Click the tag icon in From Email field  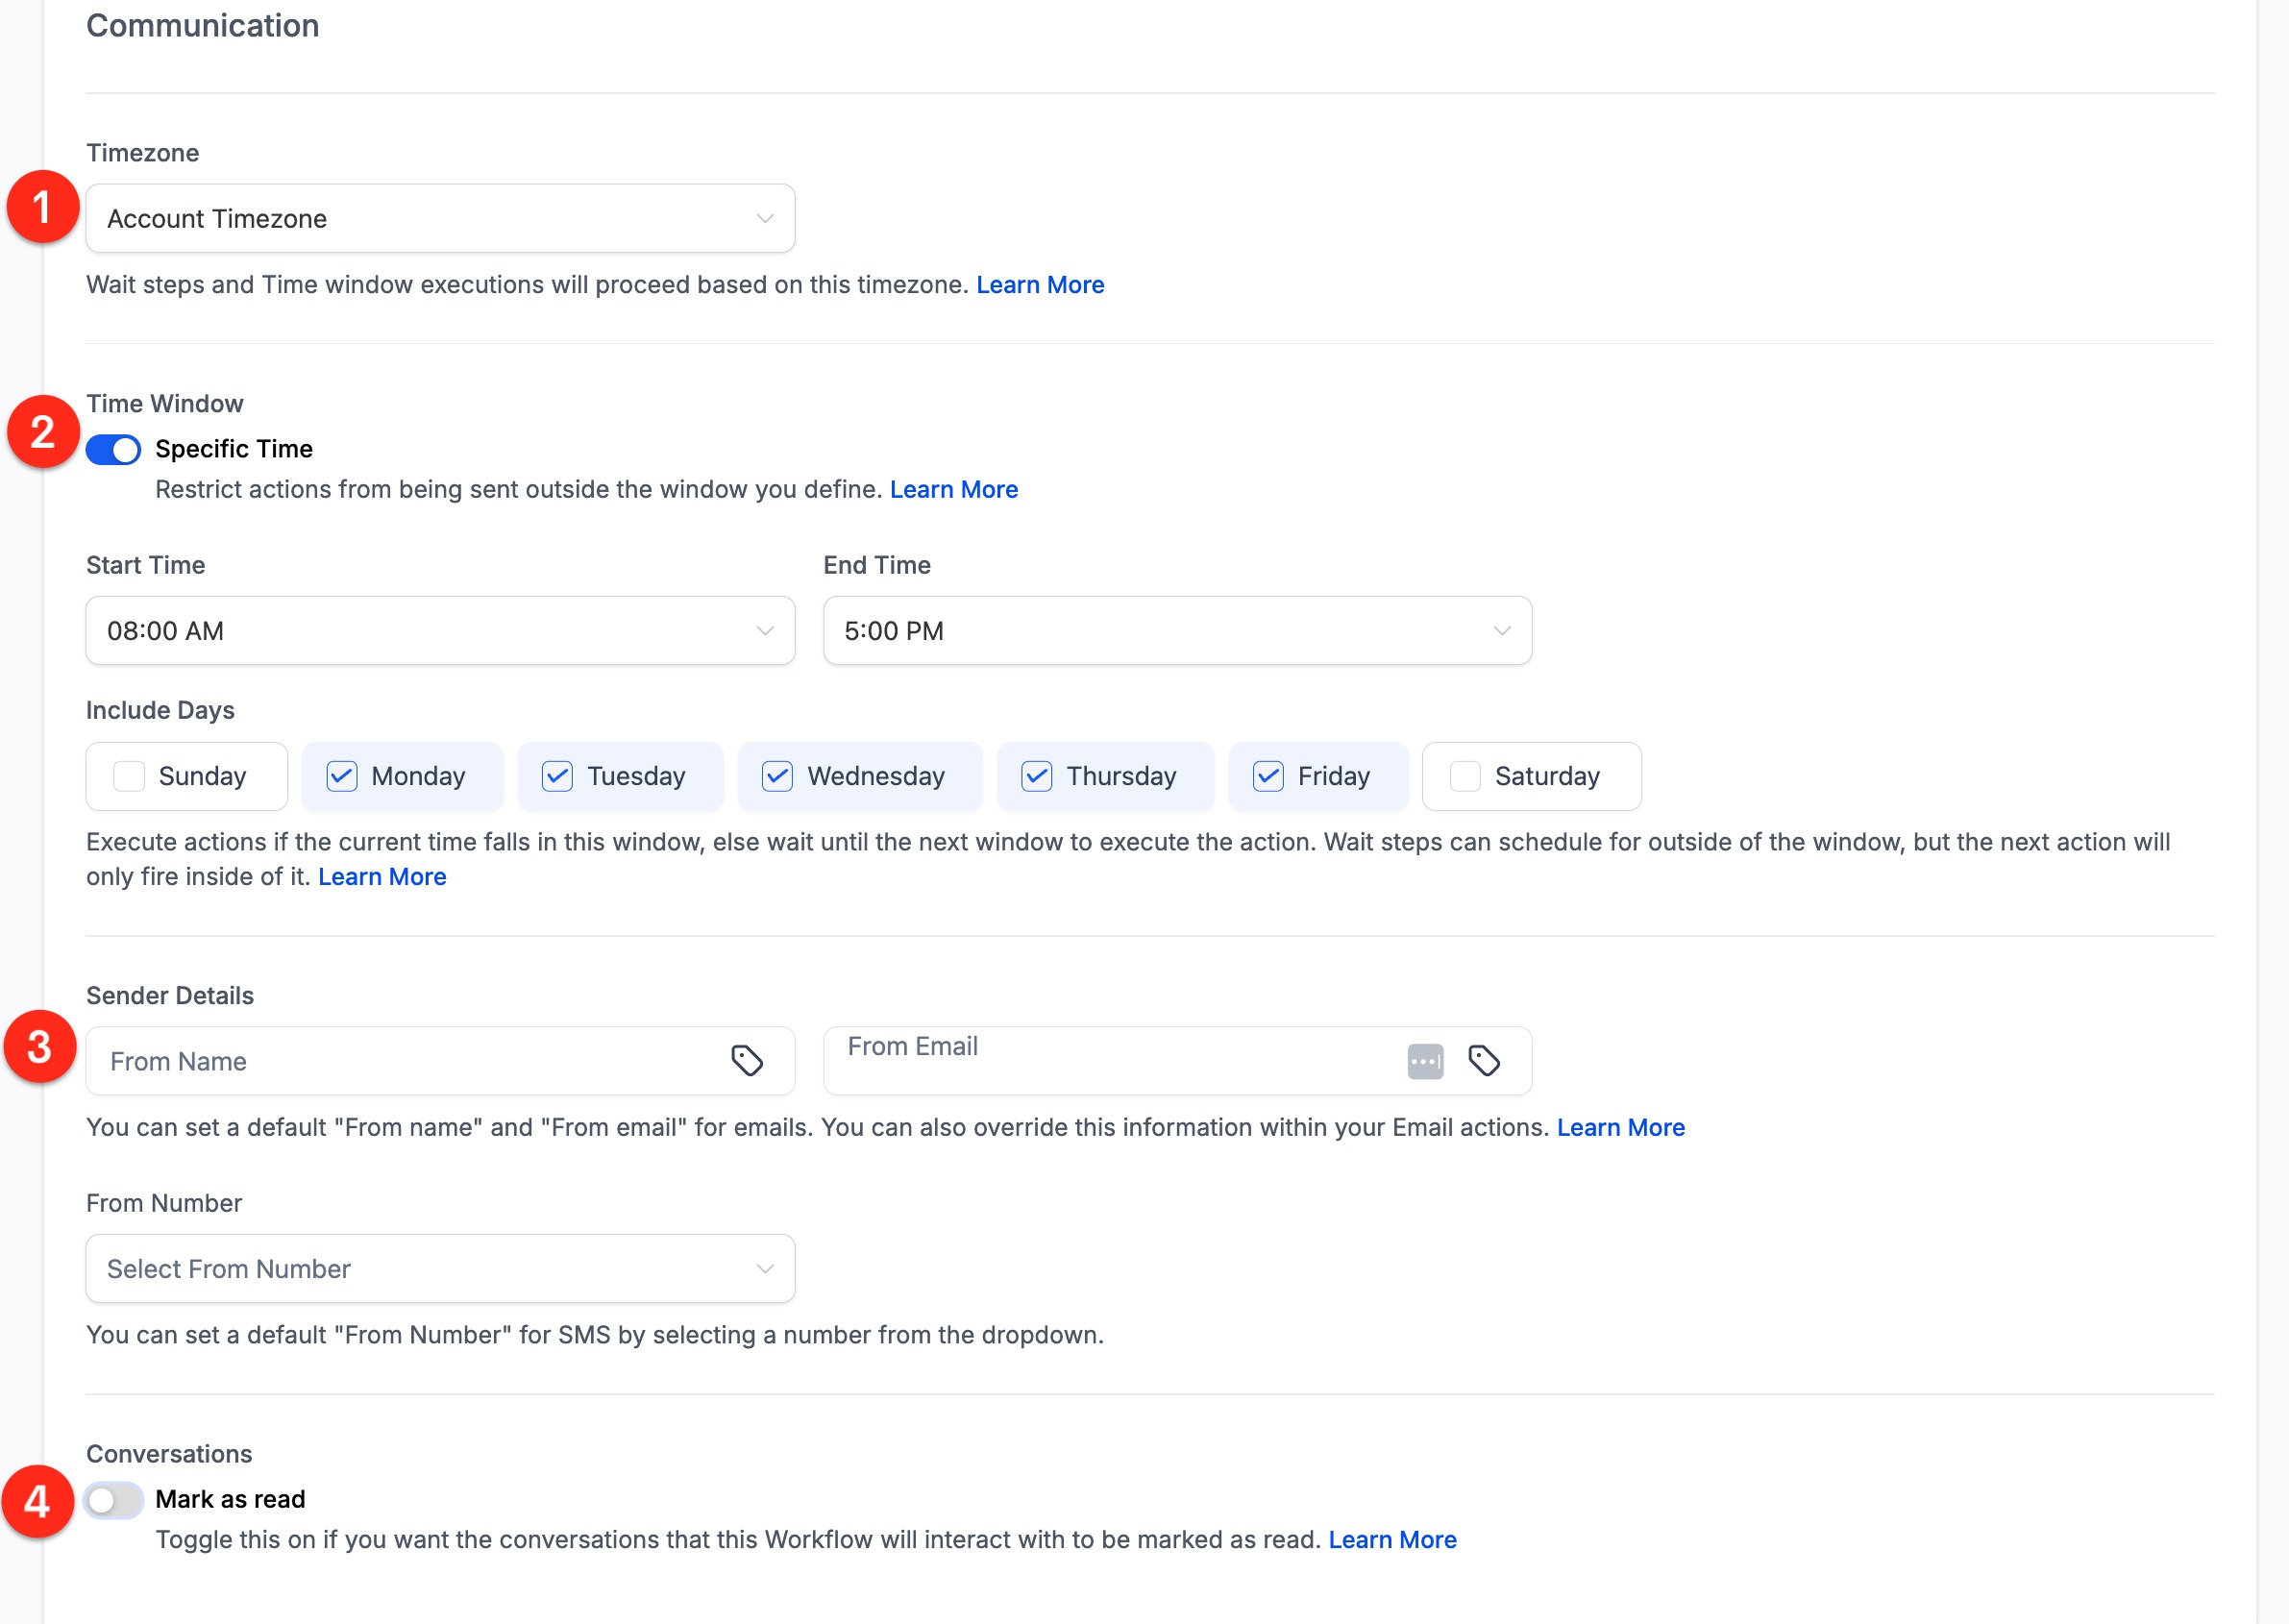tap(1483, 1060)
